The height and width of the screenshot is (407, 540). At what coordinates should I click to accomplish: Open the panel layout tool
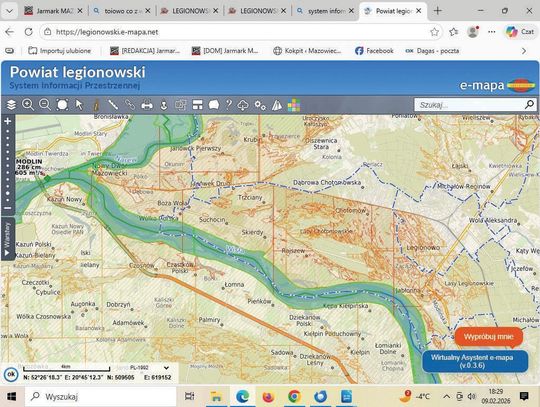click(x=198, y=105)
